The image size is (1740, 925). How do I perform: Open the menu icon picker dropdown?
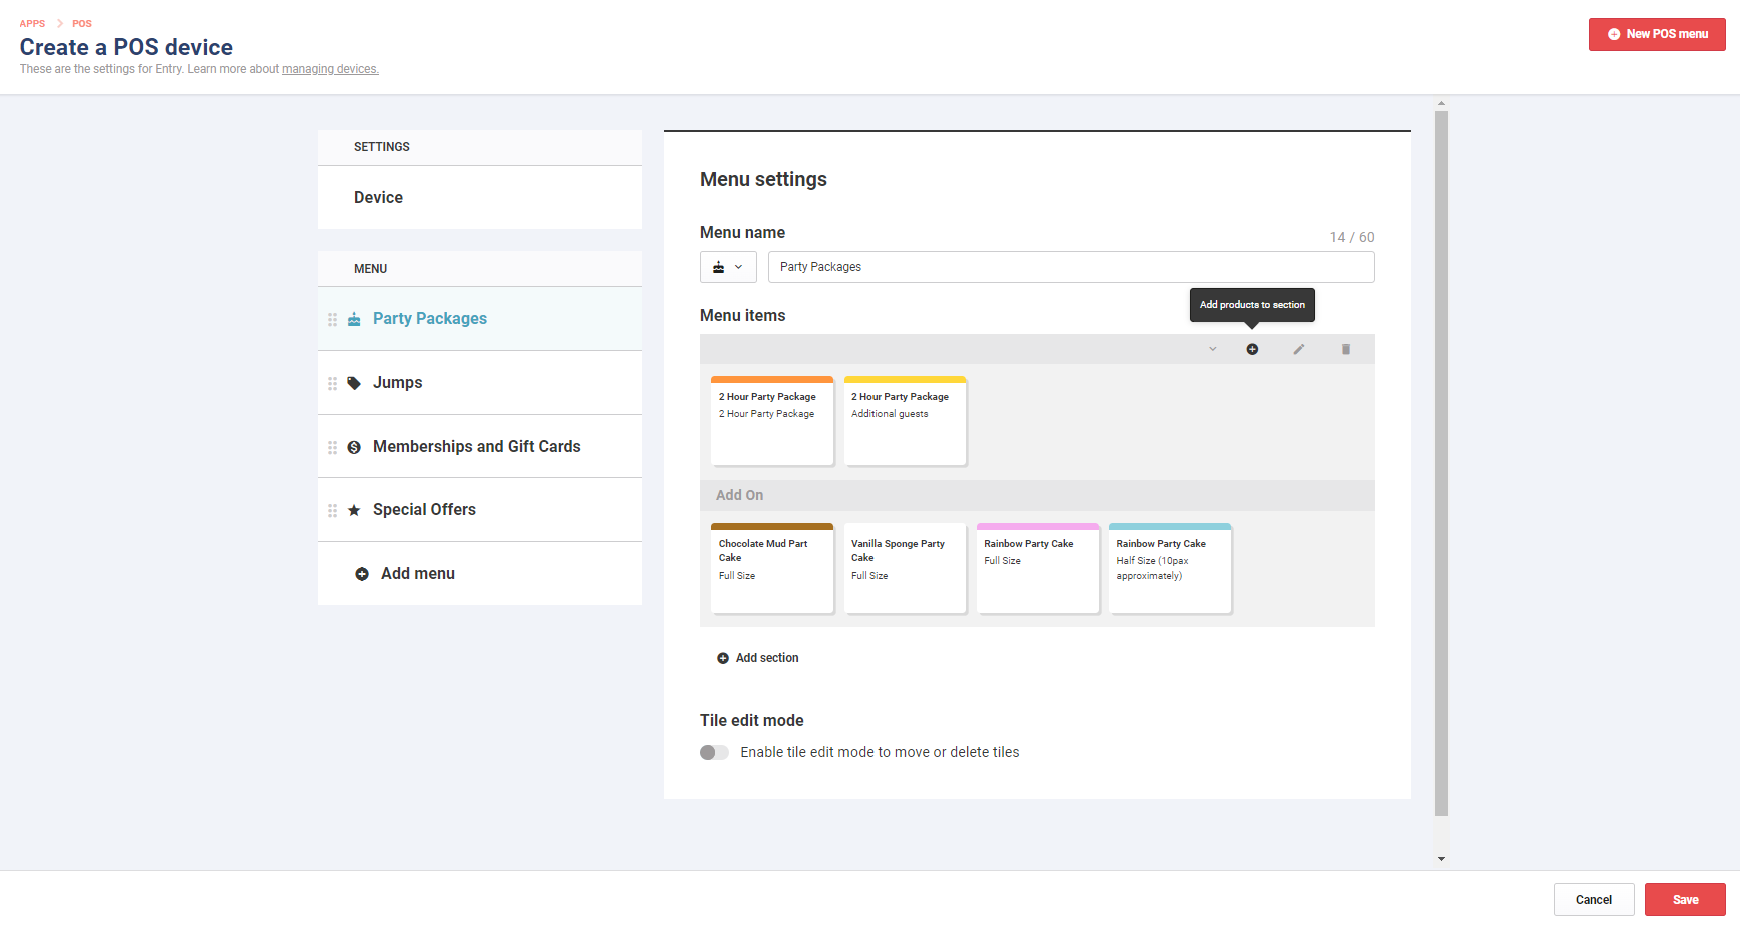(x=728, y=267)
